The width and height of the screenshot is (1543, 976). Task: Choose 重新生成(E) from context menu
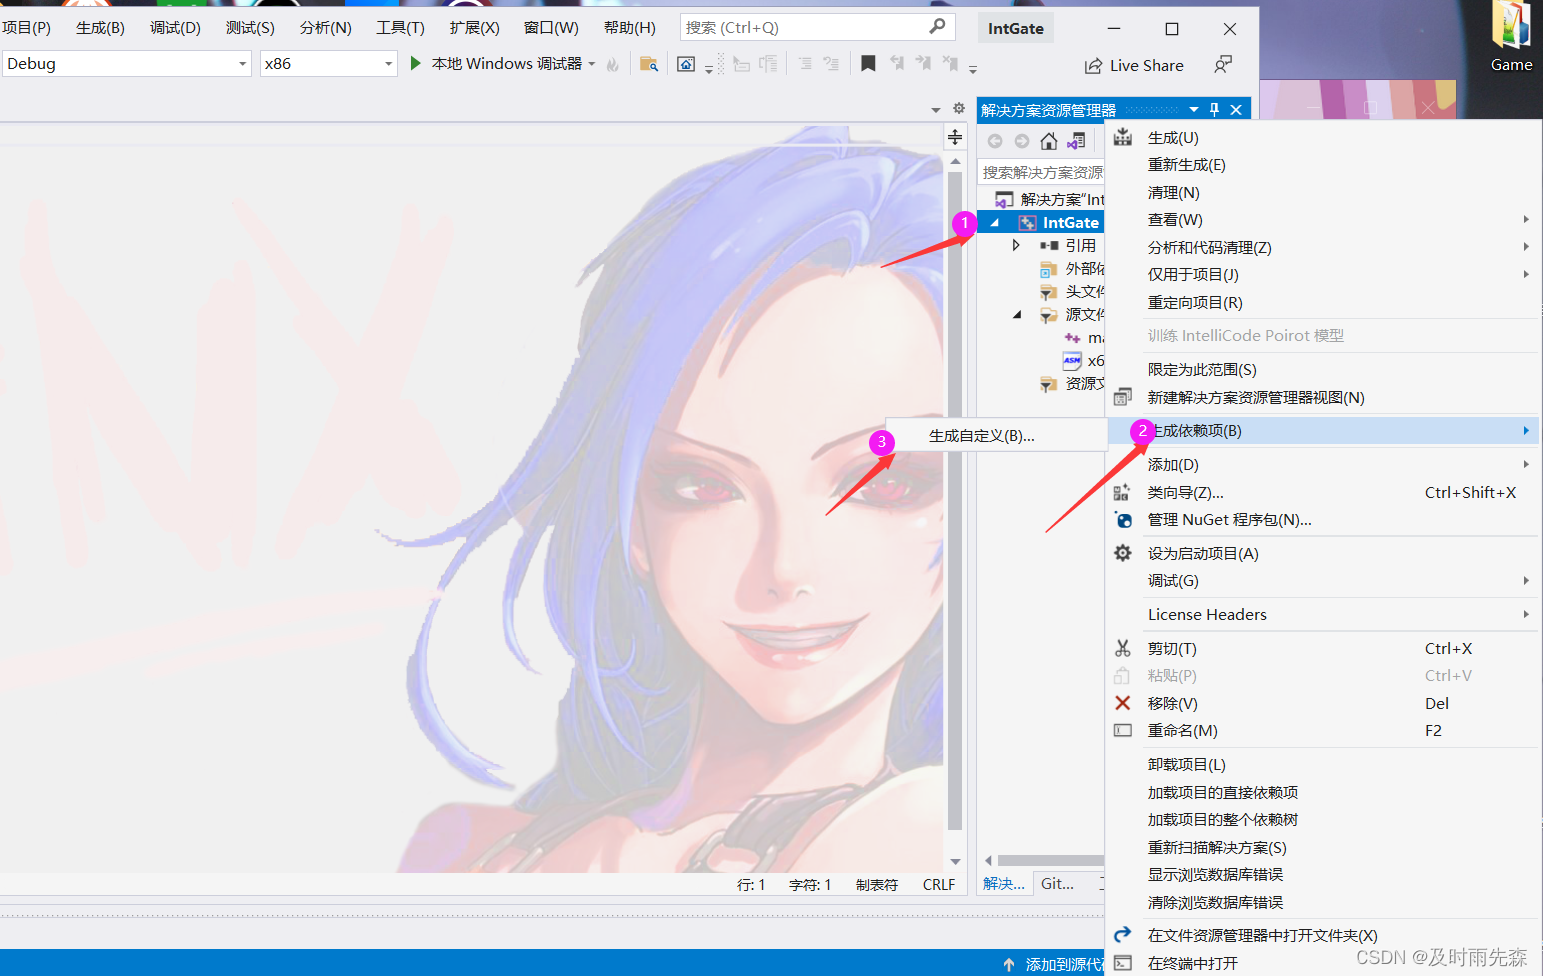1322,165
